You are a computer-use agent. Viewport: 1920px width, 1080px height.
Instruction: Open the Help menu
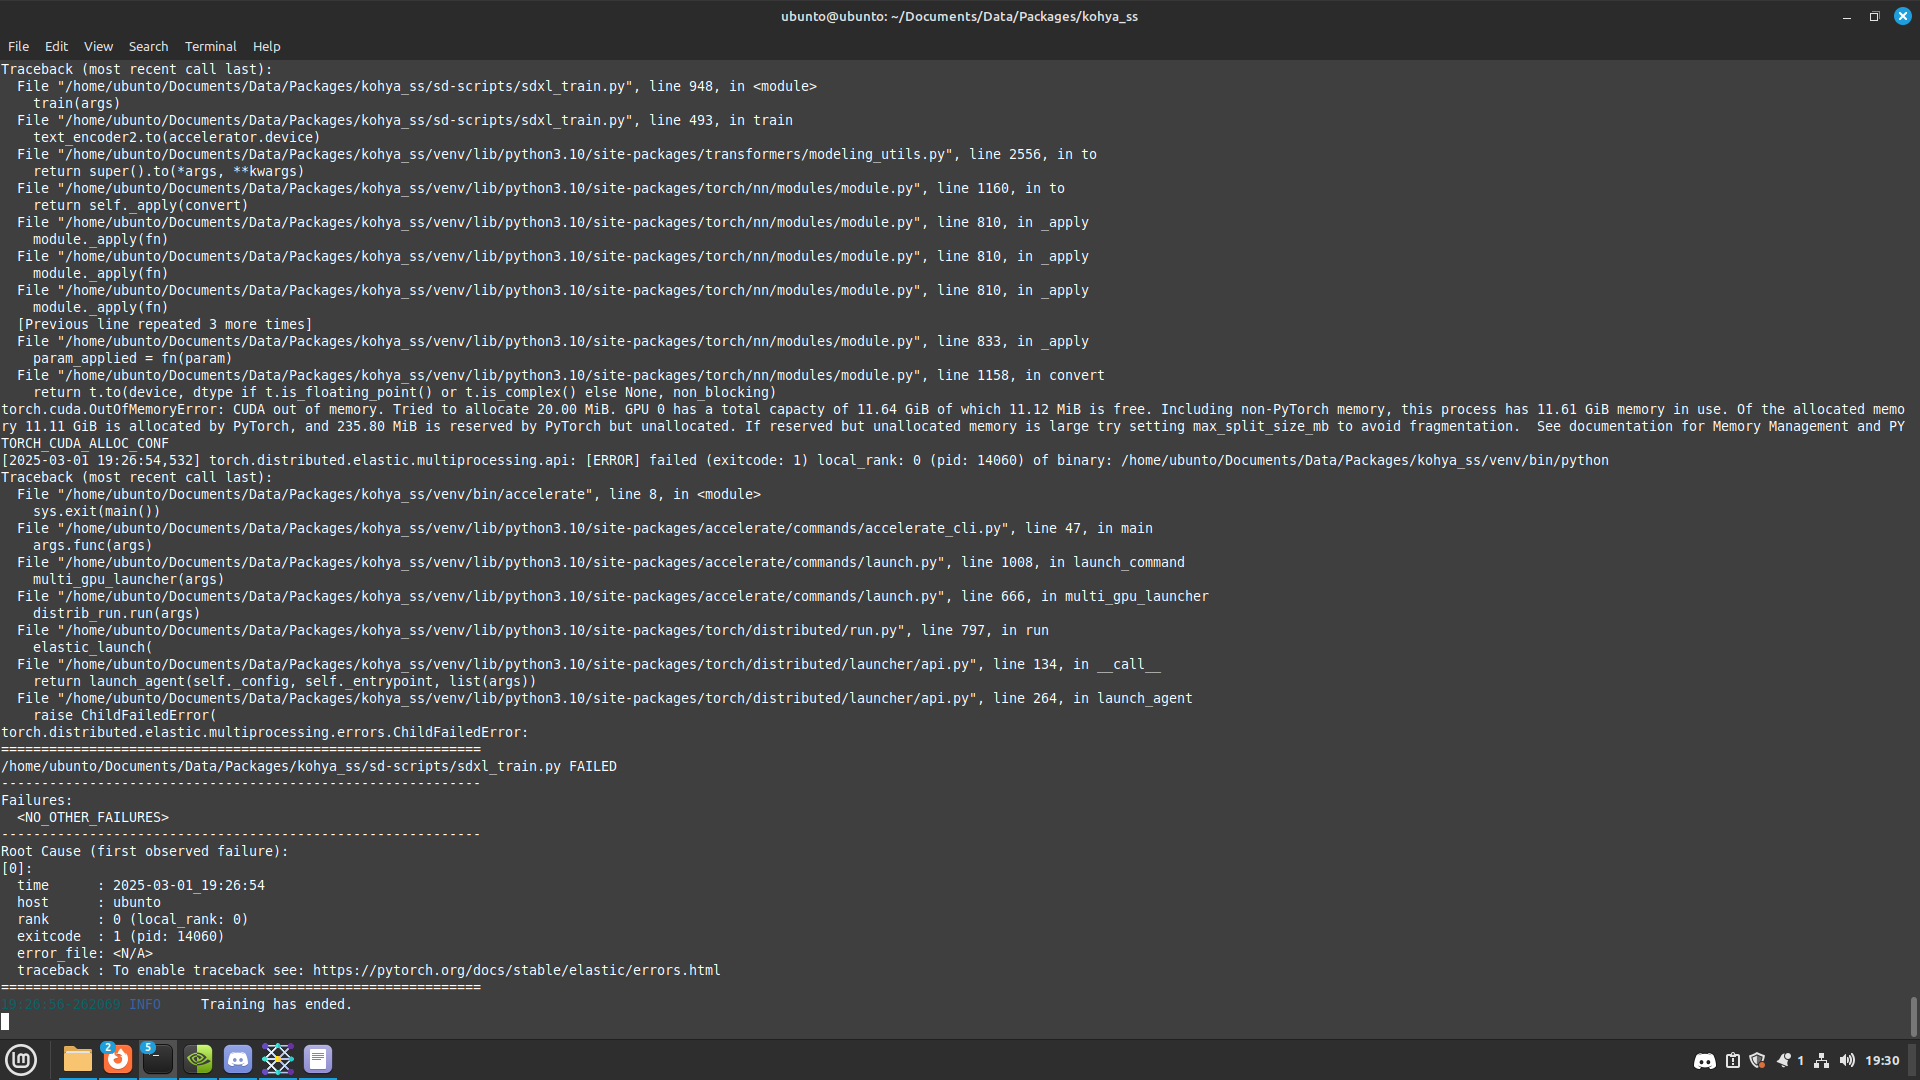tap(266, 46)
